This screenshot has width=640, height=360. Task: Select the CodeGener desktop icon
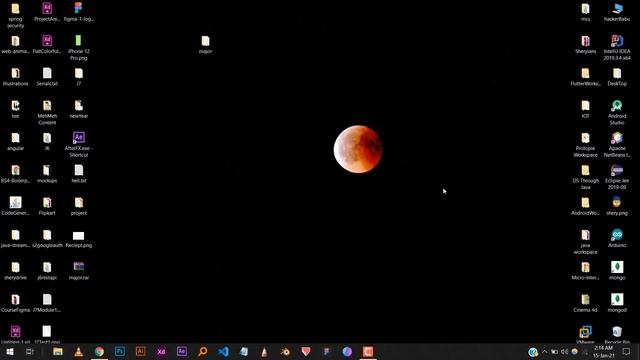coord(16,206)
